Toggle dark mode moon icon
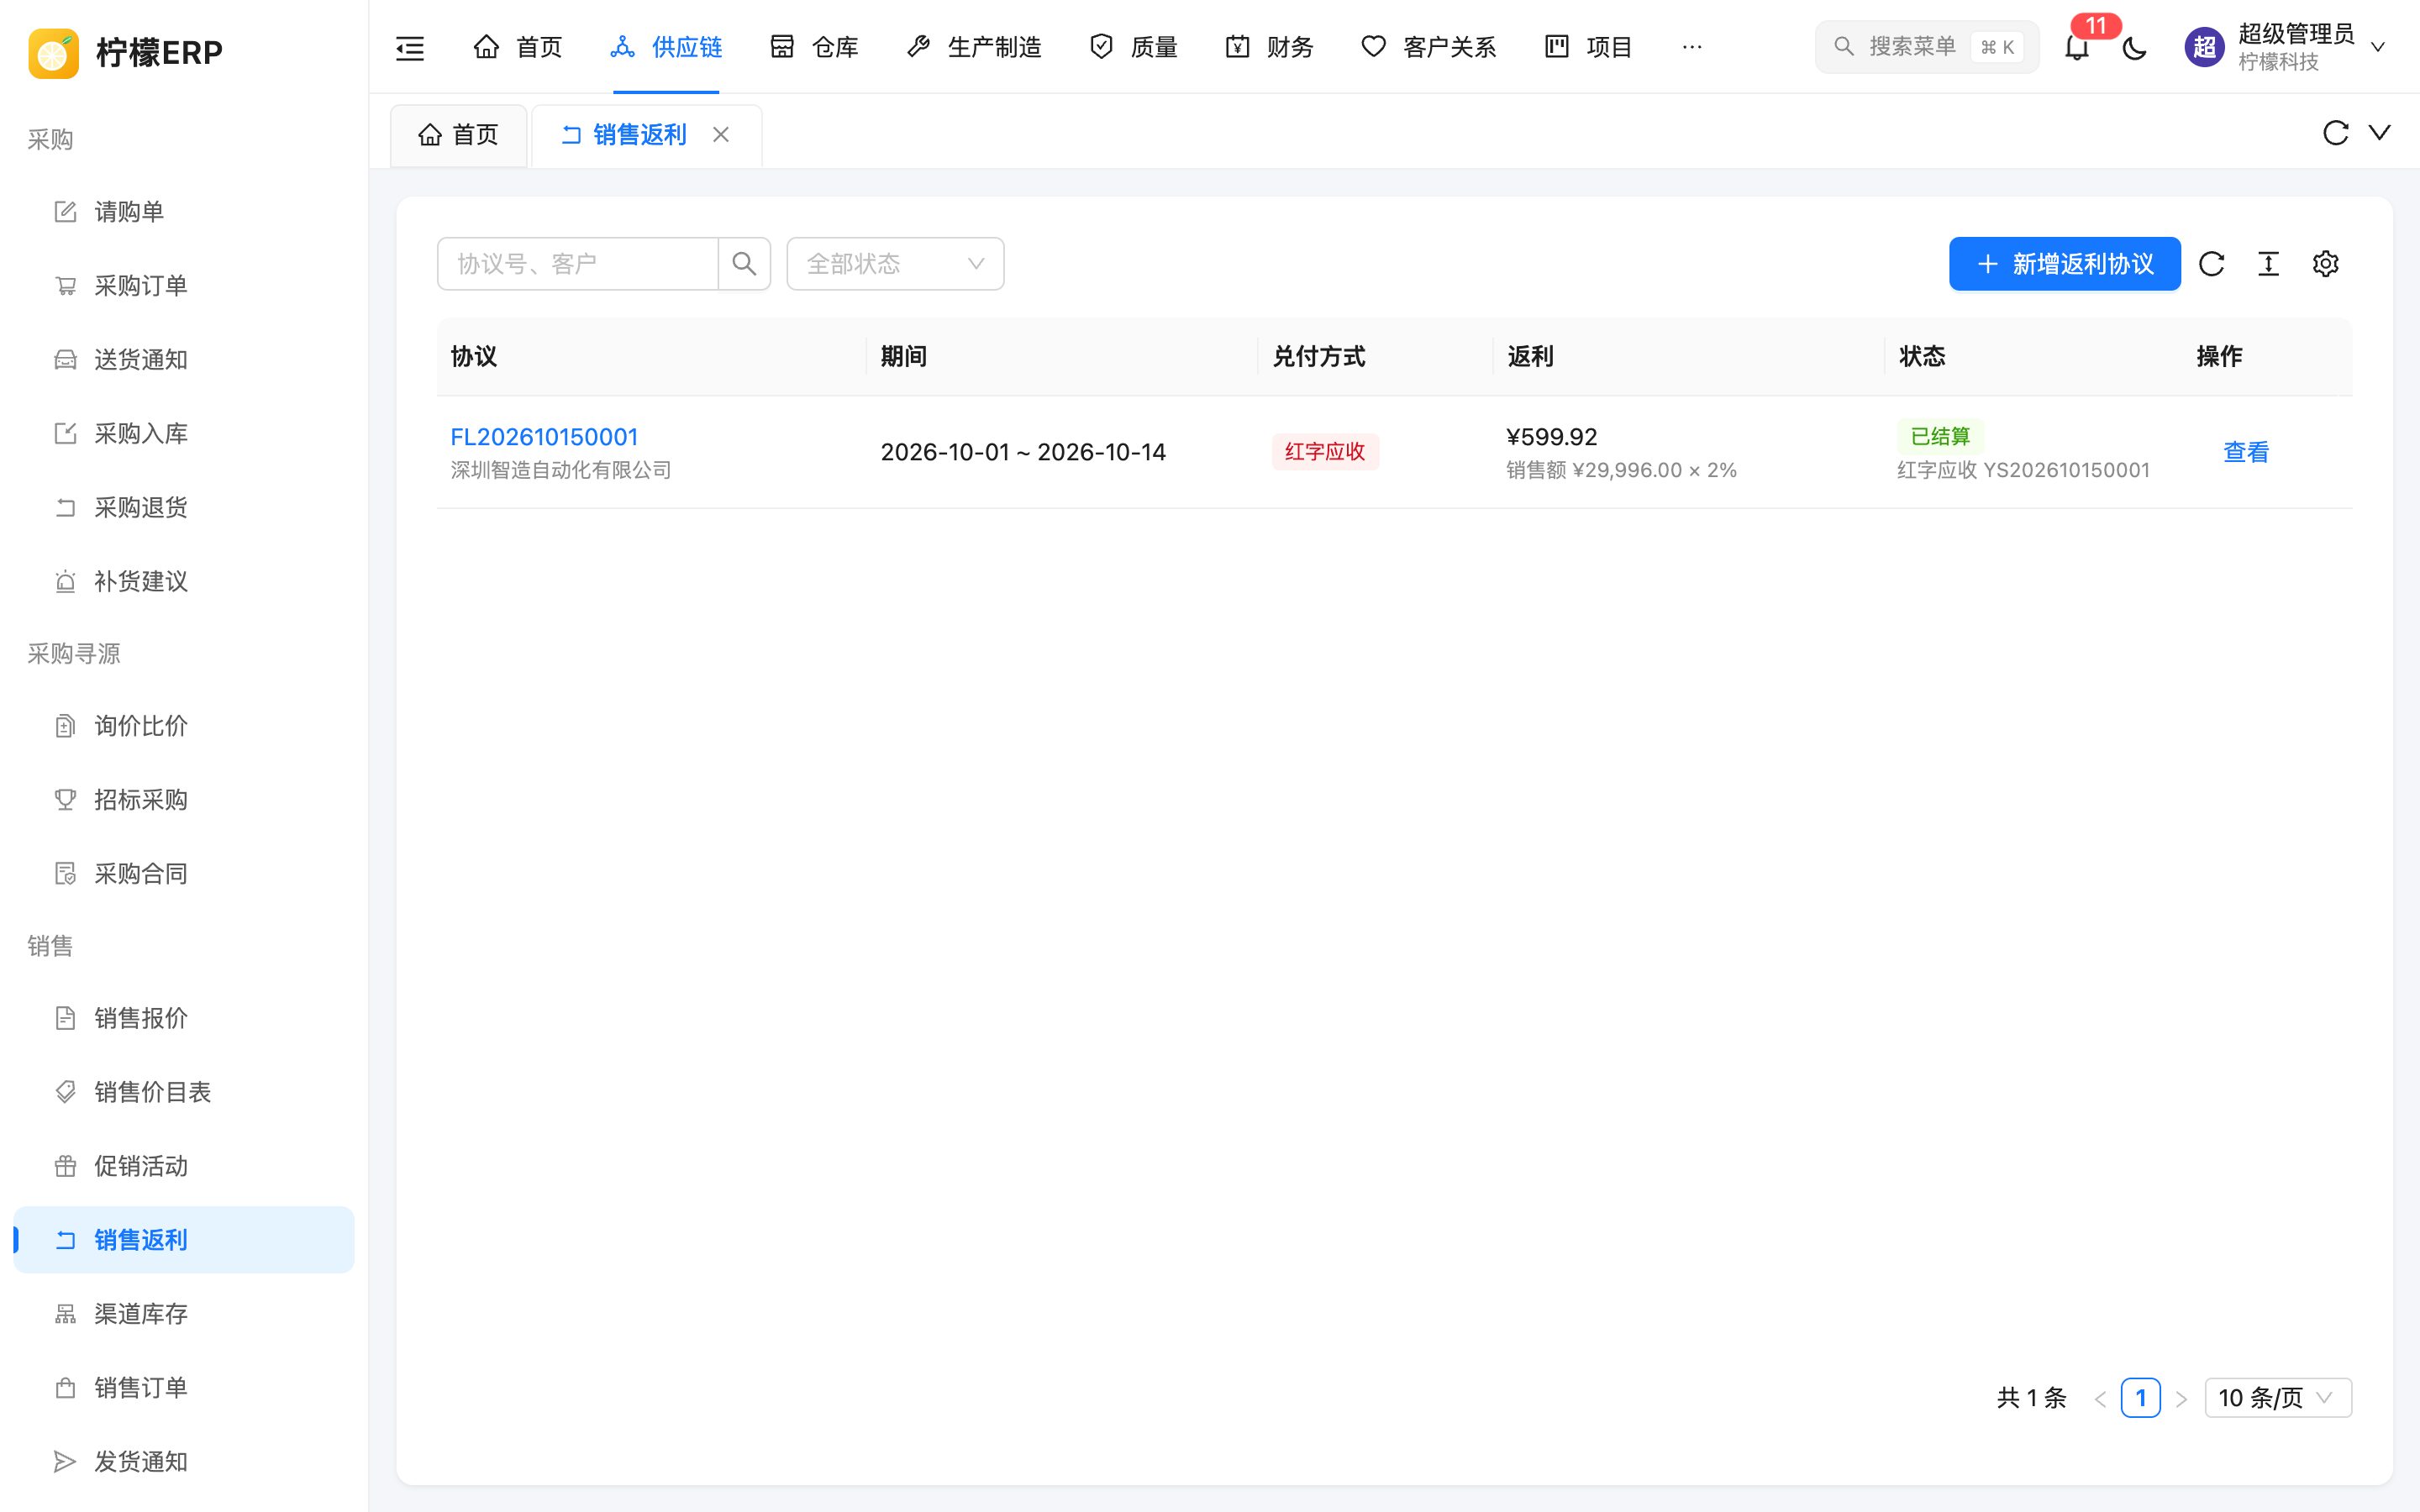 point(2135,47)
